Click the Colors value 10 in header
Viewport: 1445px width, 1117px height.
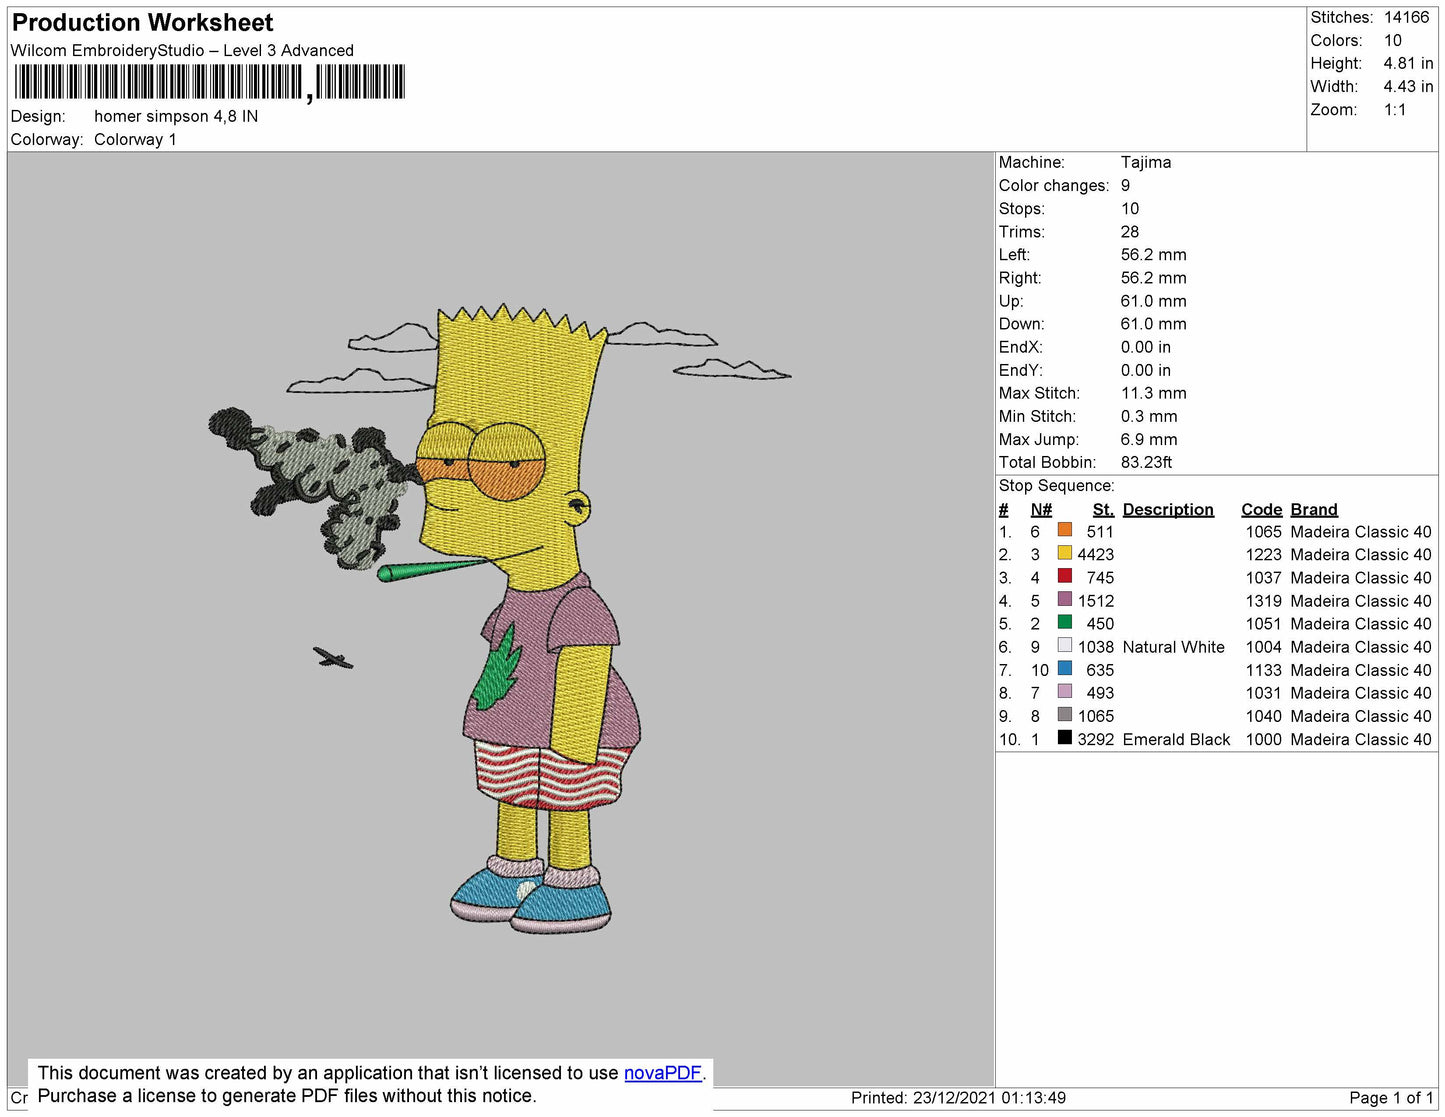coord(1393,40)
